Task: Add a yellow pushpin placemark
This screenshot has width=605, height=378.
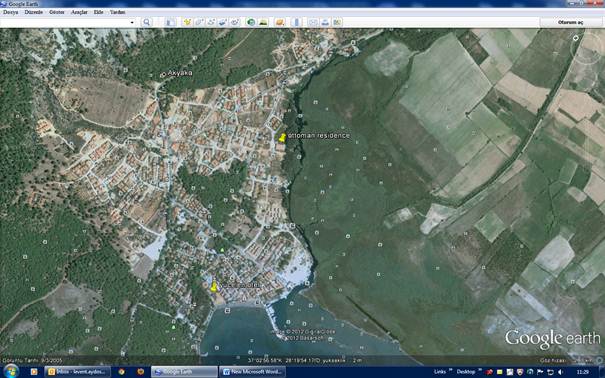Action: coord(187,22)
